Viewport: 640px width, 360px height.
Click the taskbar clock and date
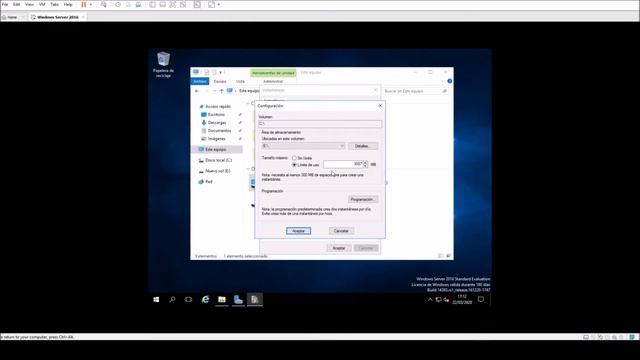click(462, 300)
